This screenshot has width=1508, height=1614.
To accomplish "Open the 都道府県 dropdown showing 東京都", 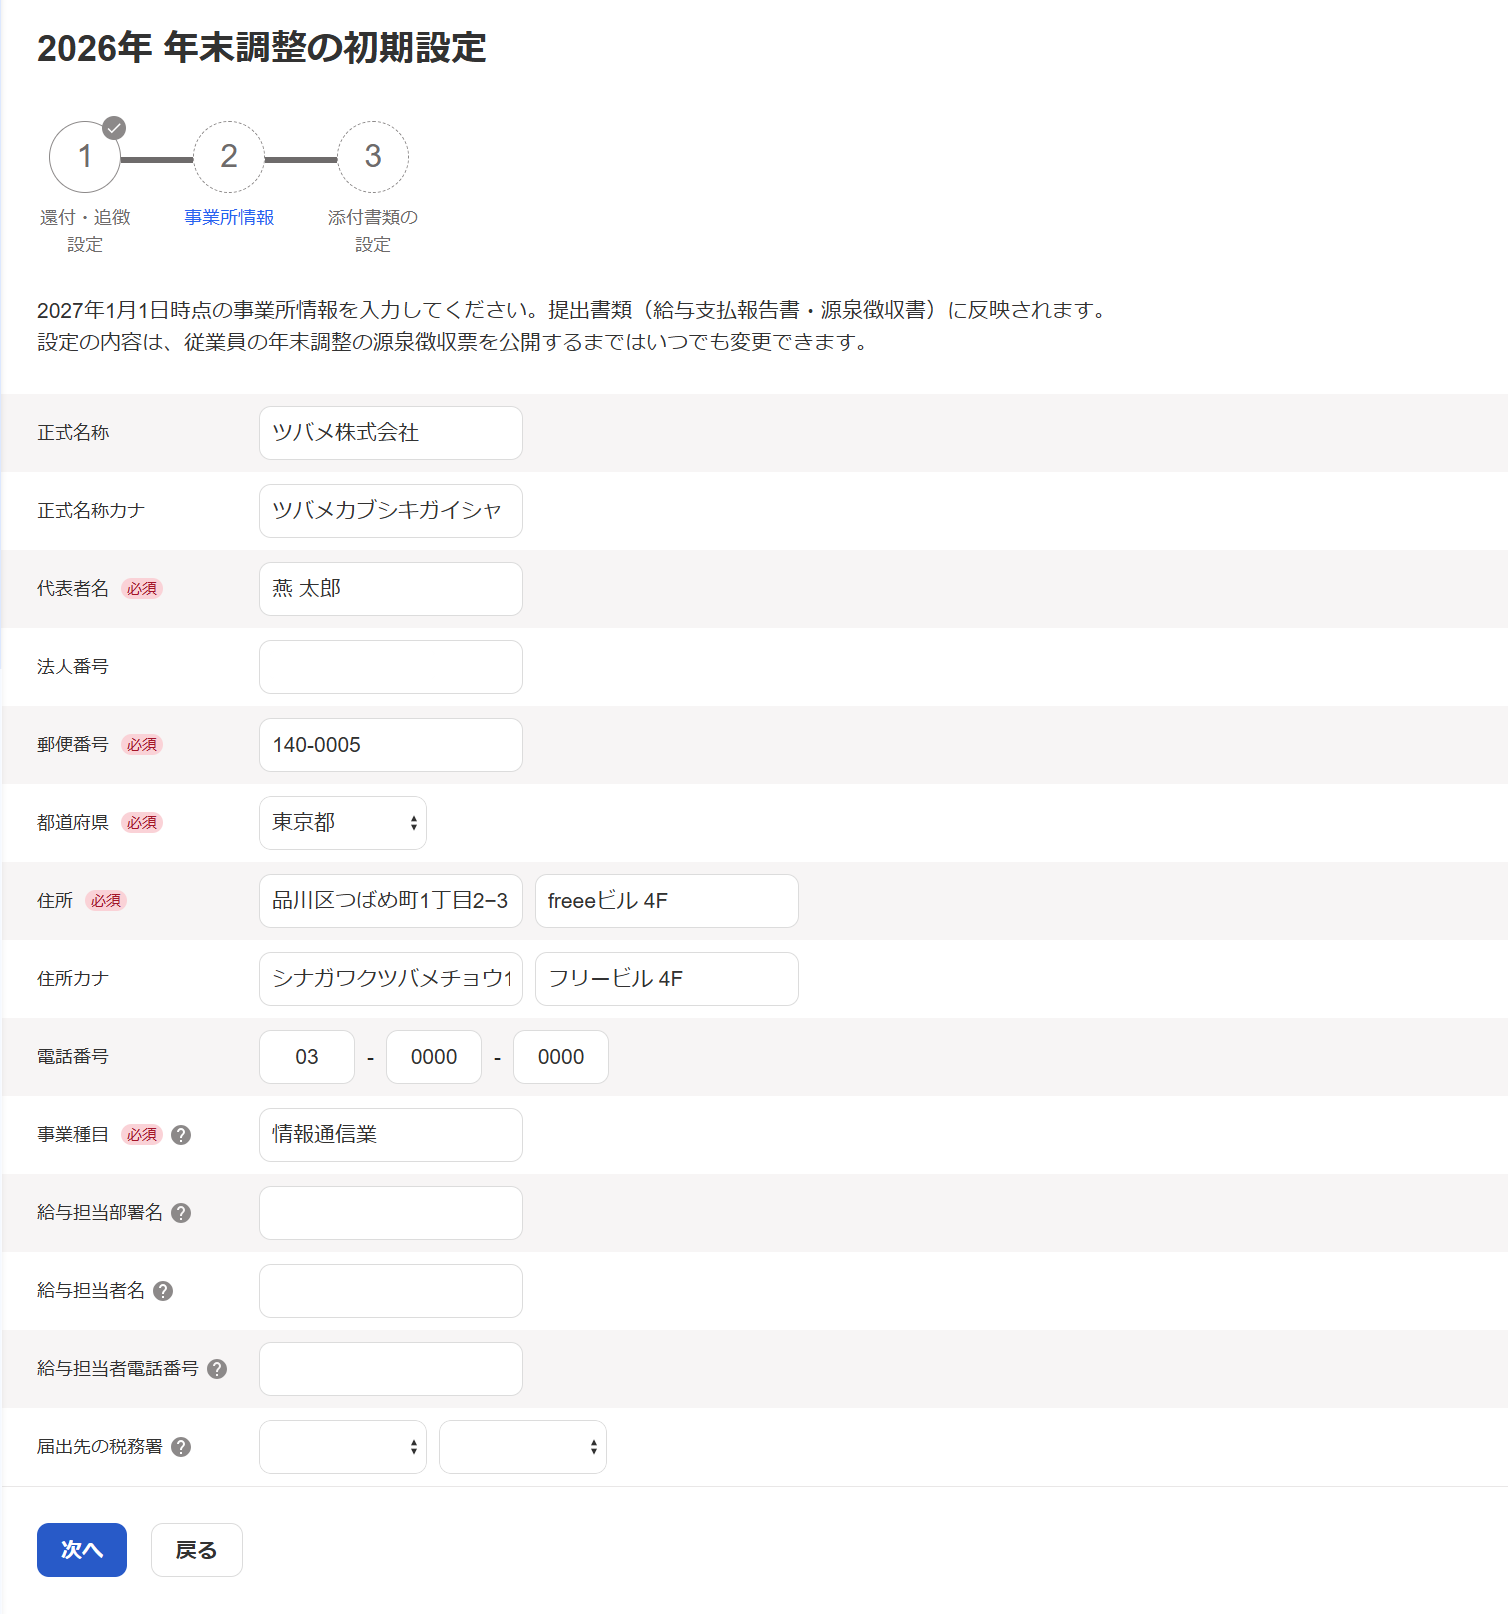I will tap(343, 823).
